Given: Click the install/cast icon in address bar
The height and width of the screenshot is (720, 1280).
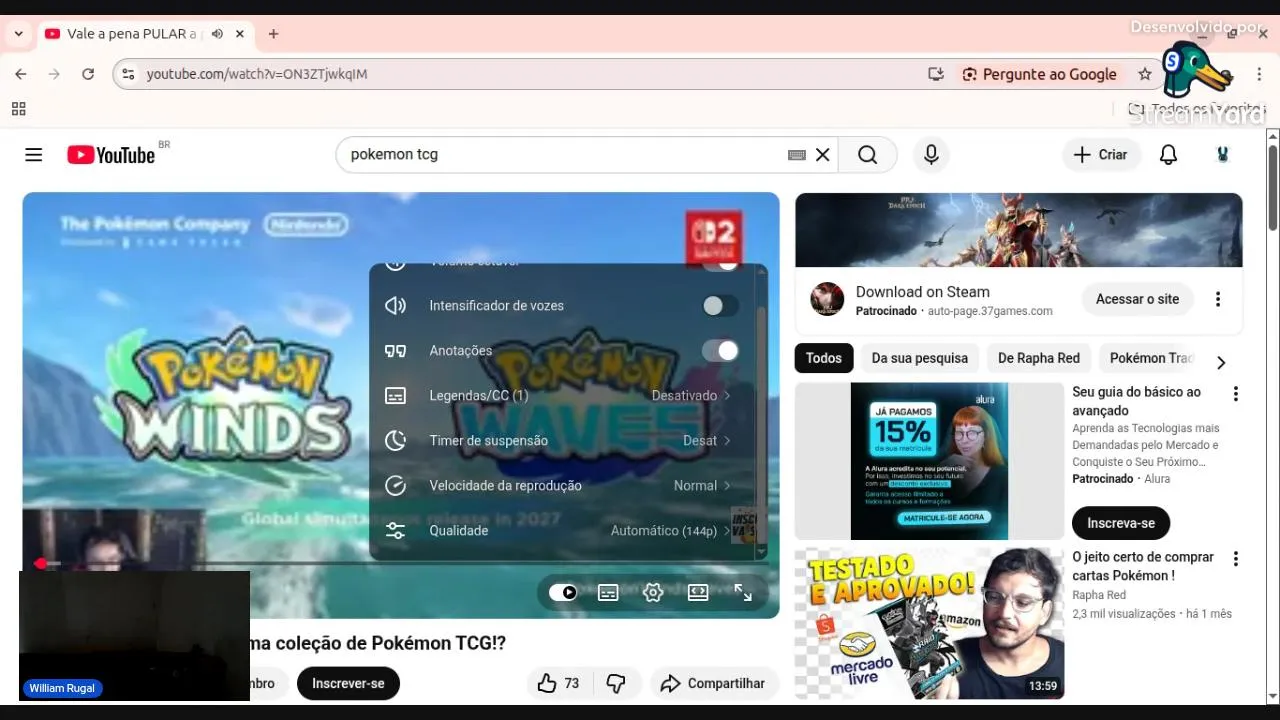Looking at the screenshot, I should point(936,74).
